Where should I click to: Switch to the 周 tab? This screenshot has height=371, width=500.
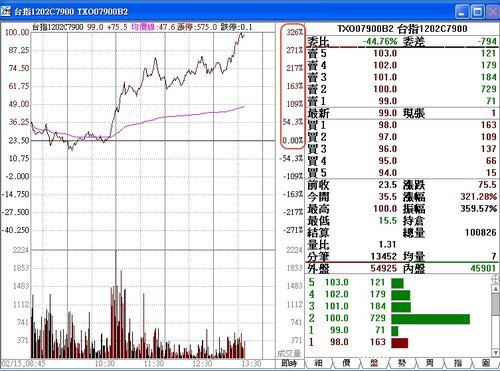point(429,363)
